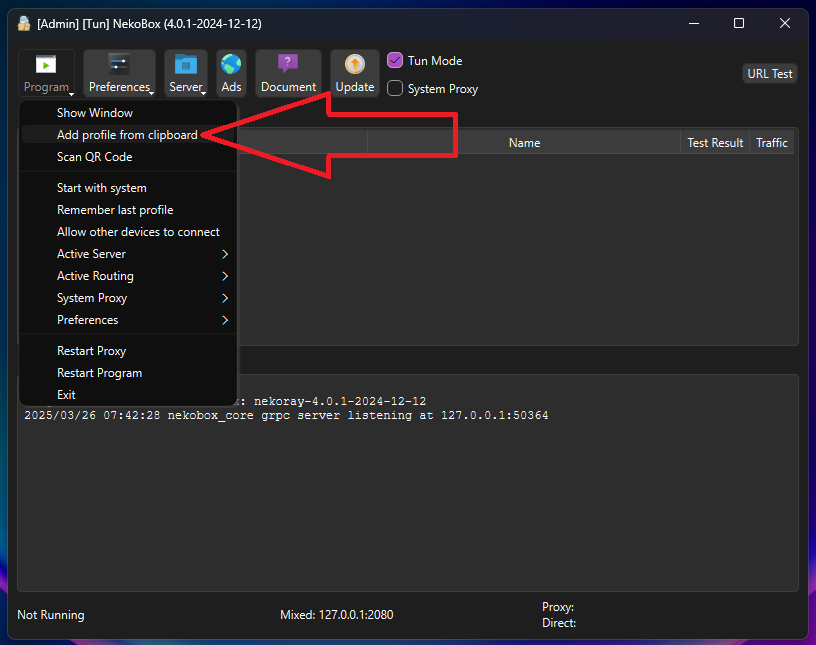This screenshot has height=645, width=816.
Task: Disable the Tun Mode checkbox
Action: 395,60
